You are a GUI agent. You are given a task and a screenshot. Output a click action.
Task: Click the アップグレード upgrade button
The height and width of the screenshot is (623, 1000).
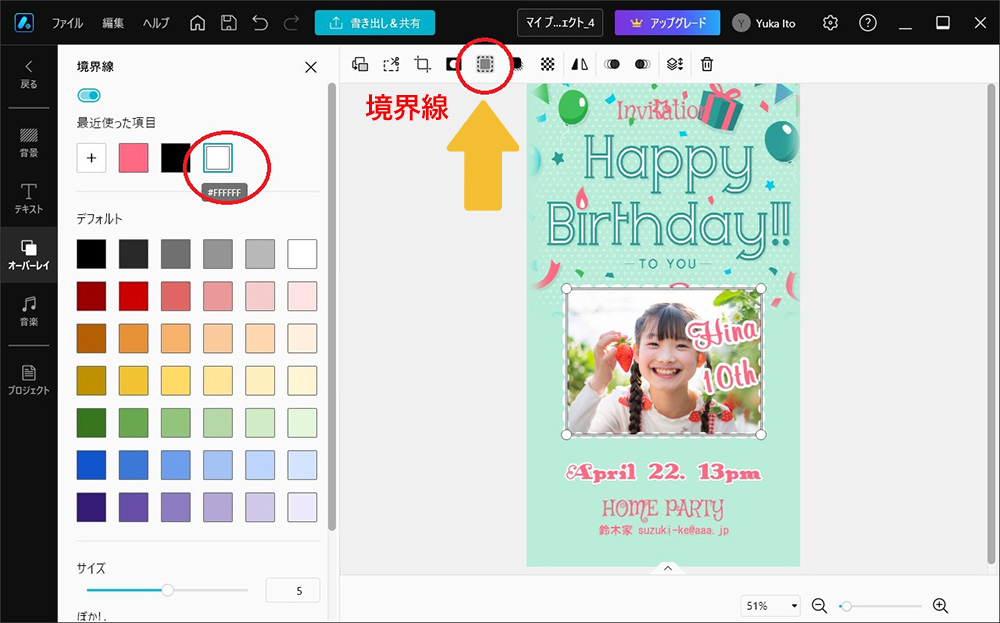pyautogui.click(x=667, y=23)
